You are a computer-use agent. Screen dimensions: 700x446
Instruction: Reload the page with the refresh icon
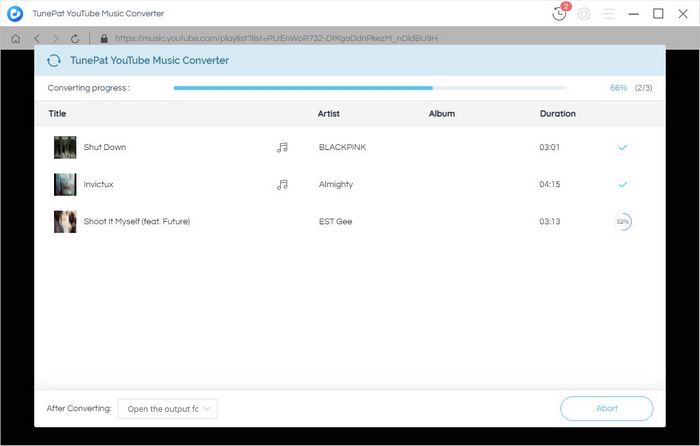click(x=75, y=38)
